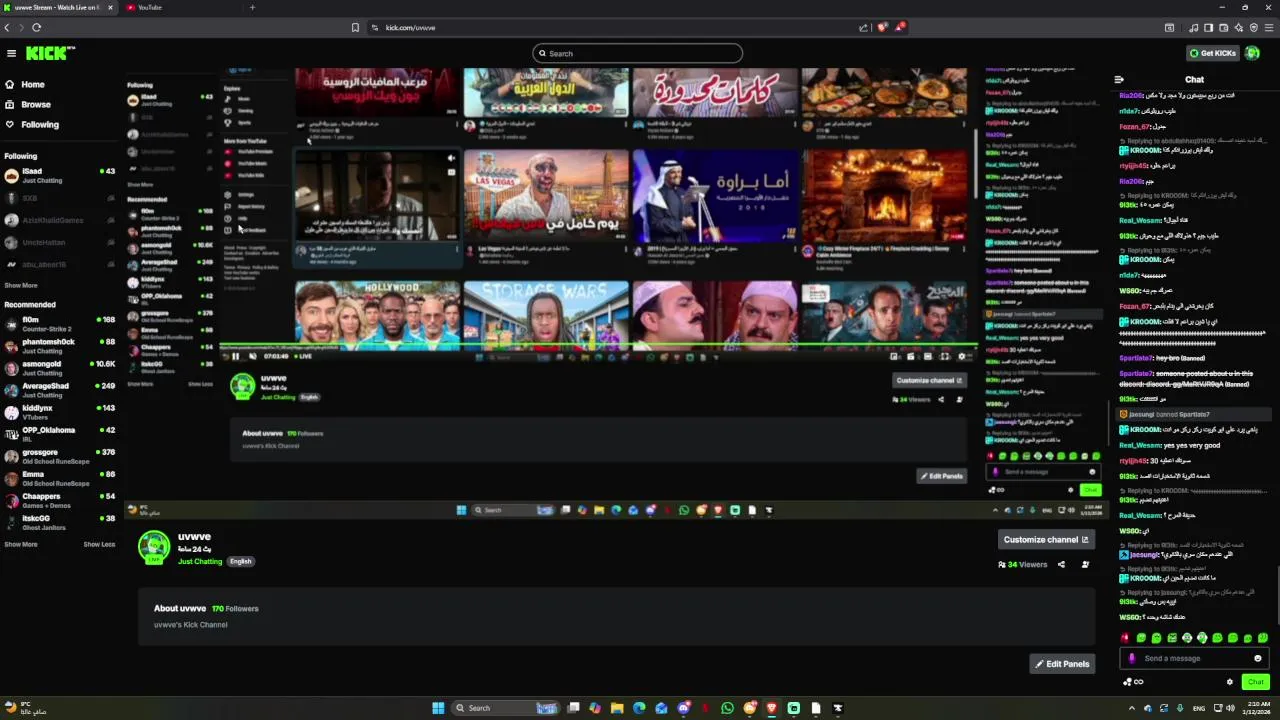
Task: Open the user profile avatar menu
Action: [1253, 53]
